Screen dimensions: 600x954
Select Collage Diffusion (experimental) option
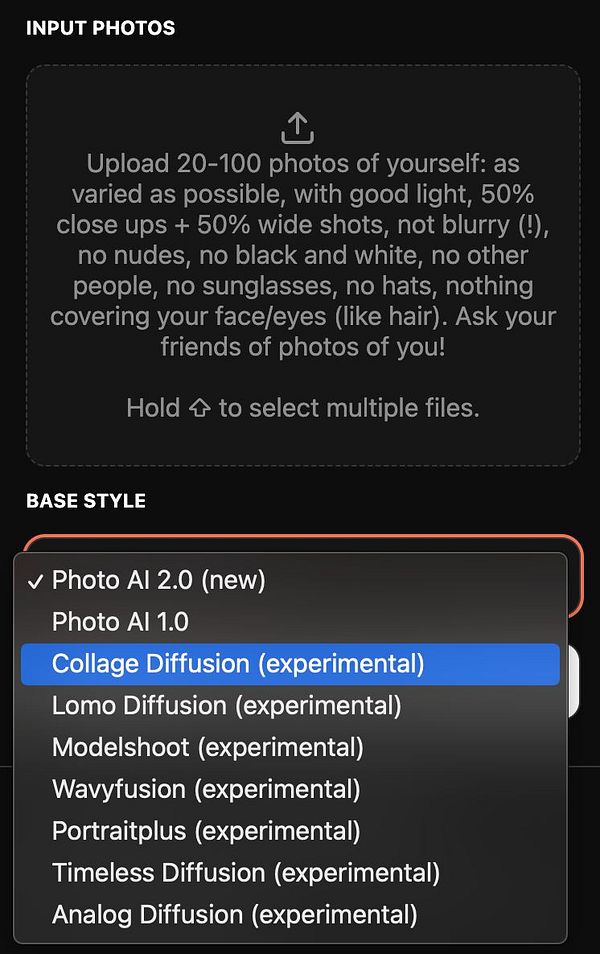click(238, 664)
